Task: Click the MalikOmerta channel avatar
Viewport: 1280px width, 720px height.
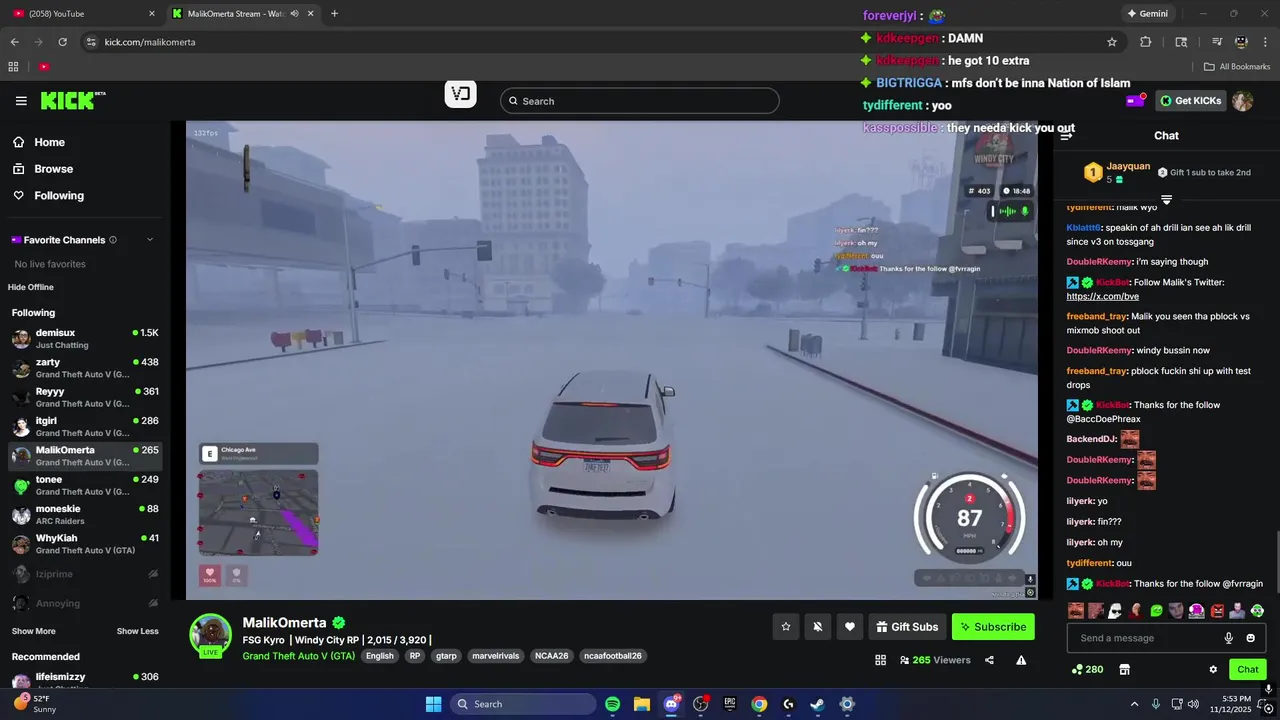Action: 211,634
